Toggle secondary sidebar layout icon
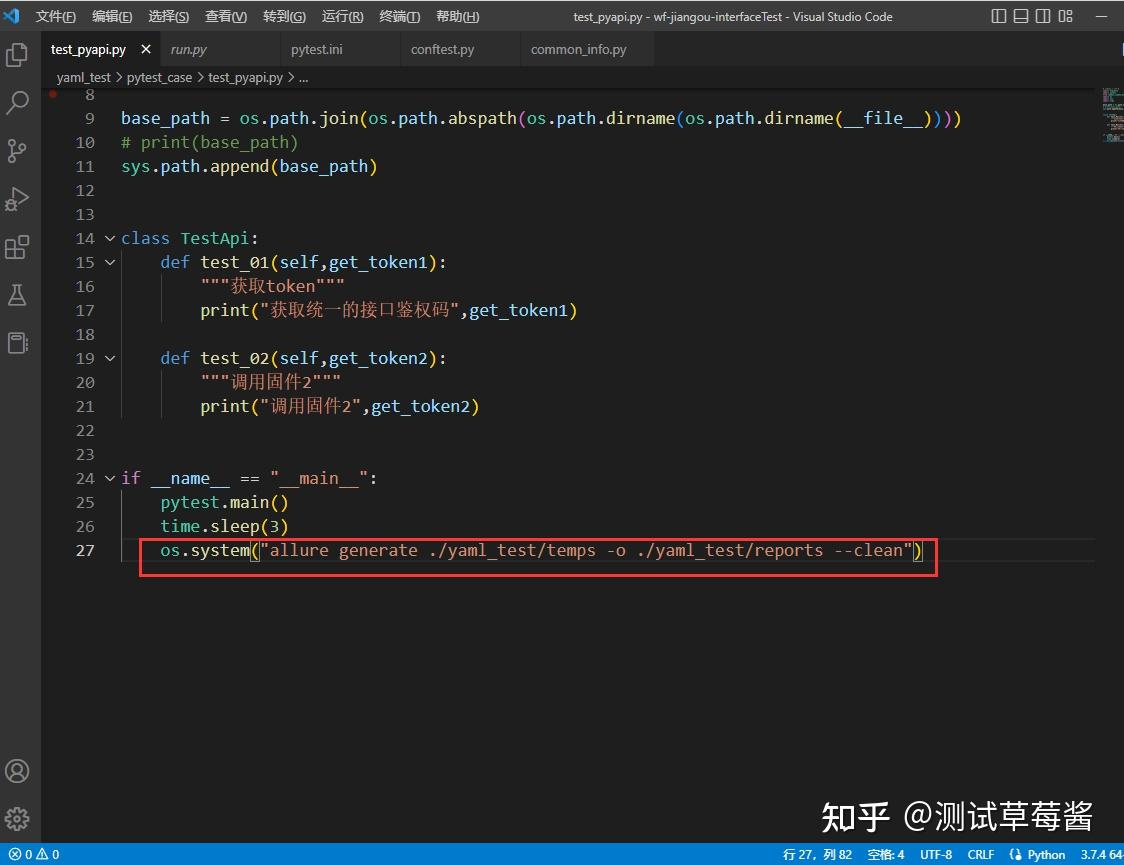The width and height of the screenshot is (1124, 865). point(1043,16)
